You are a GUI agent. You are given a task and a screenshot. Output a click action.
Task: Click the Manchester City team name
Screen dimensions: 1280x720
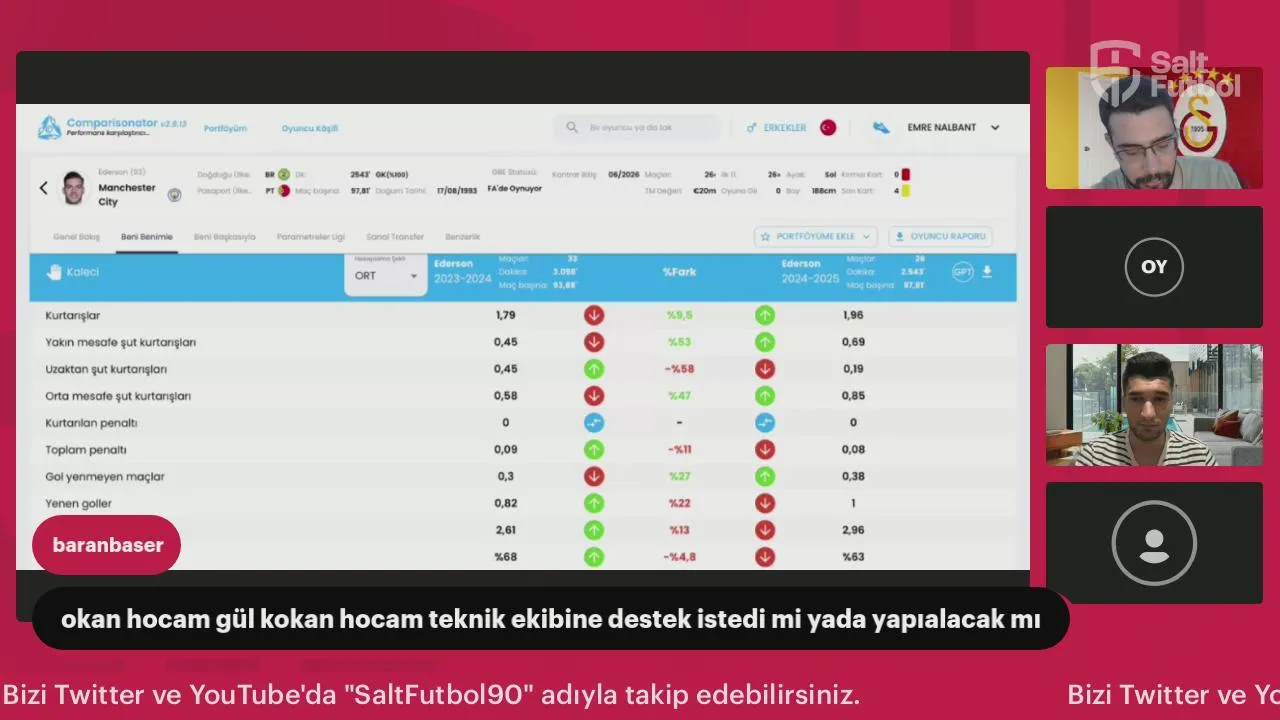[x=127, y=195]
